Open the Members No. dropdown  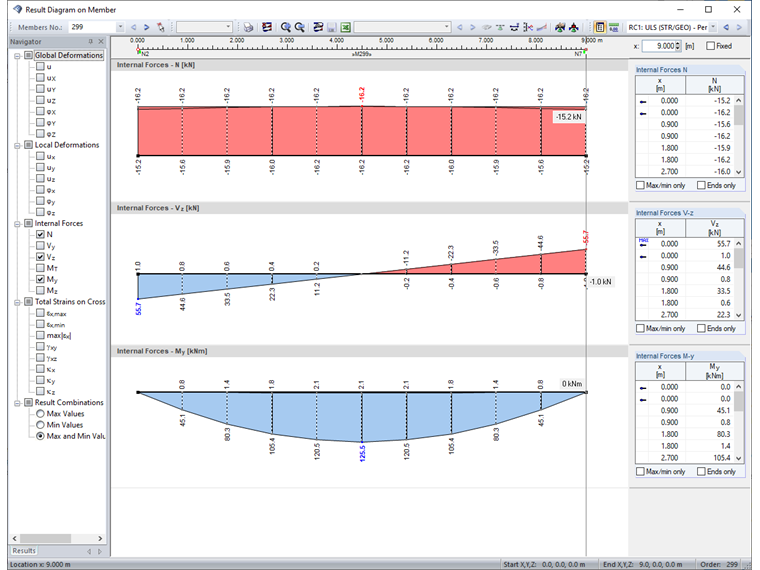pos(120,28)
